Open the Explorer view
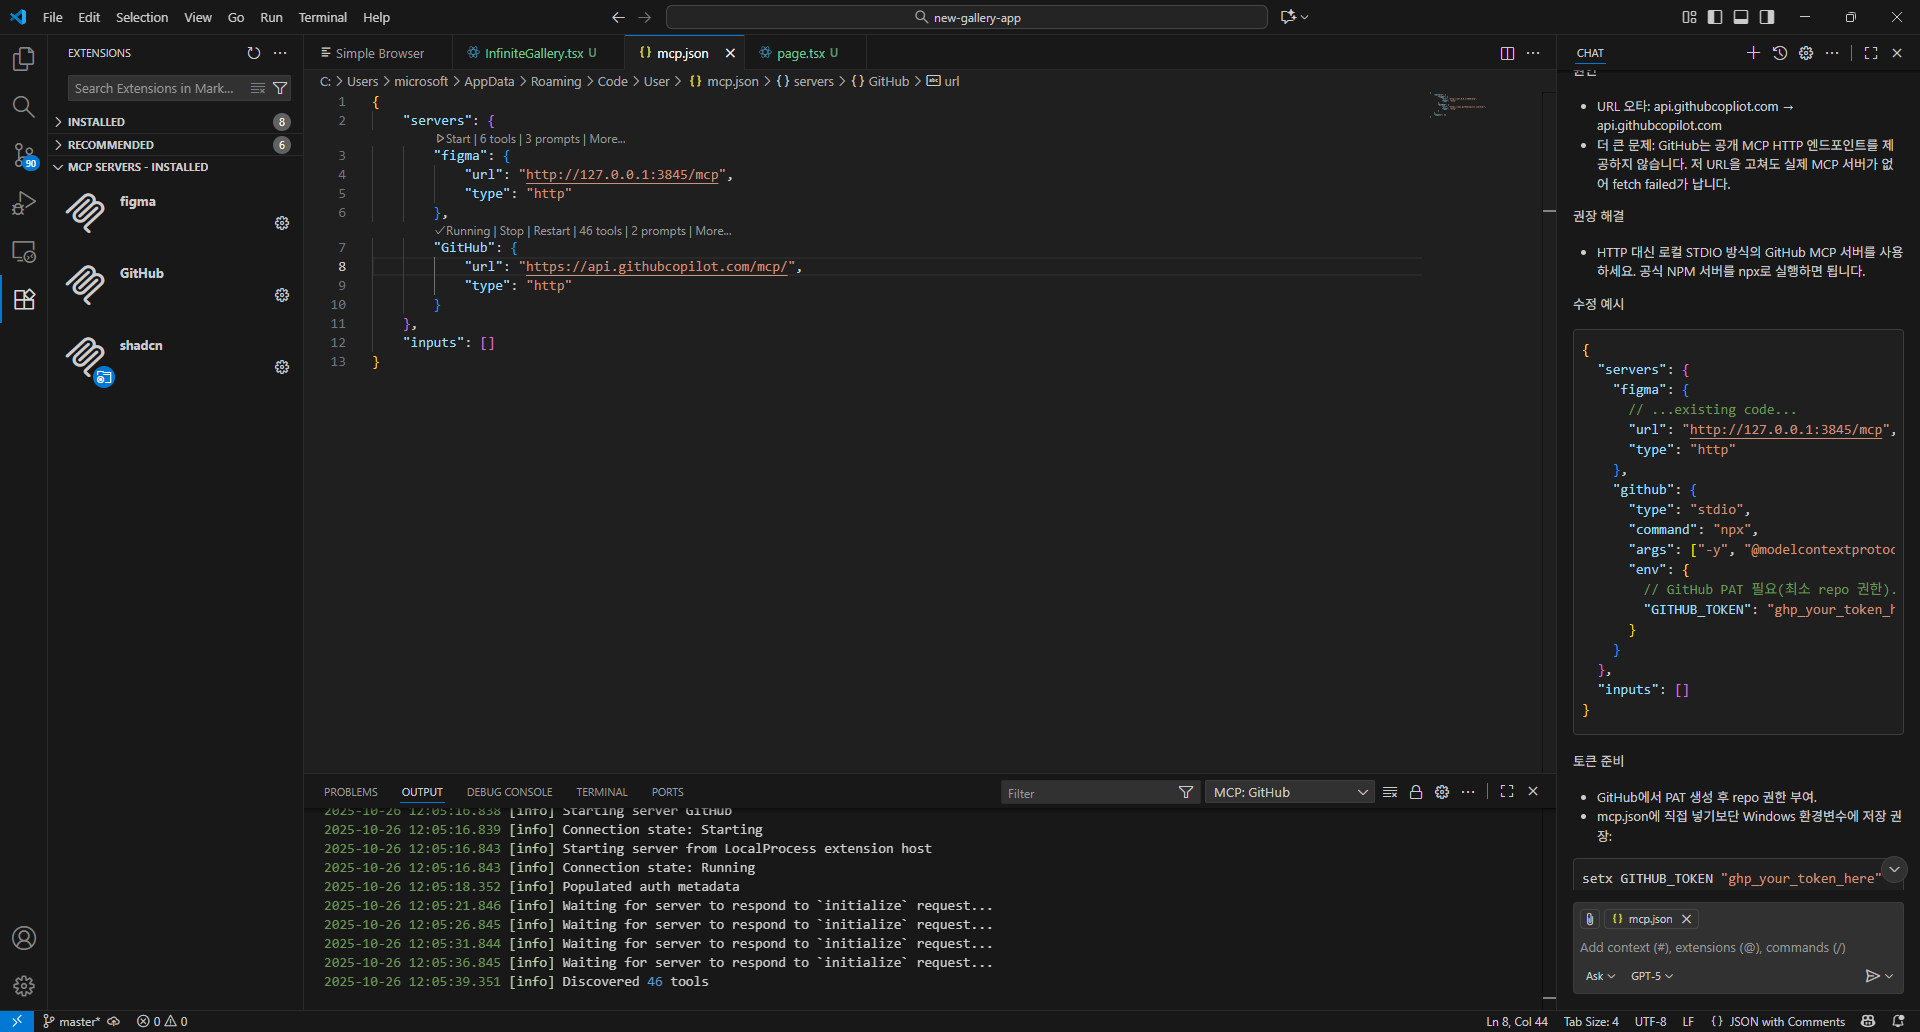1920x1032 pixels. (23, 60)
